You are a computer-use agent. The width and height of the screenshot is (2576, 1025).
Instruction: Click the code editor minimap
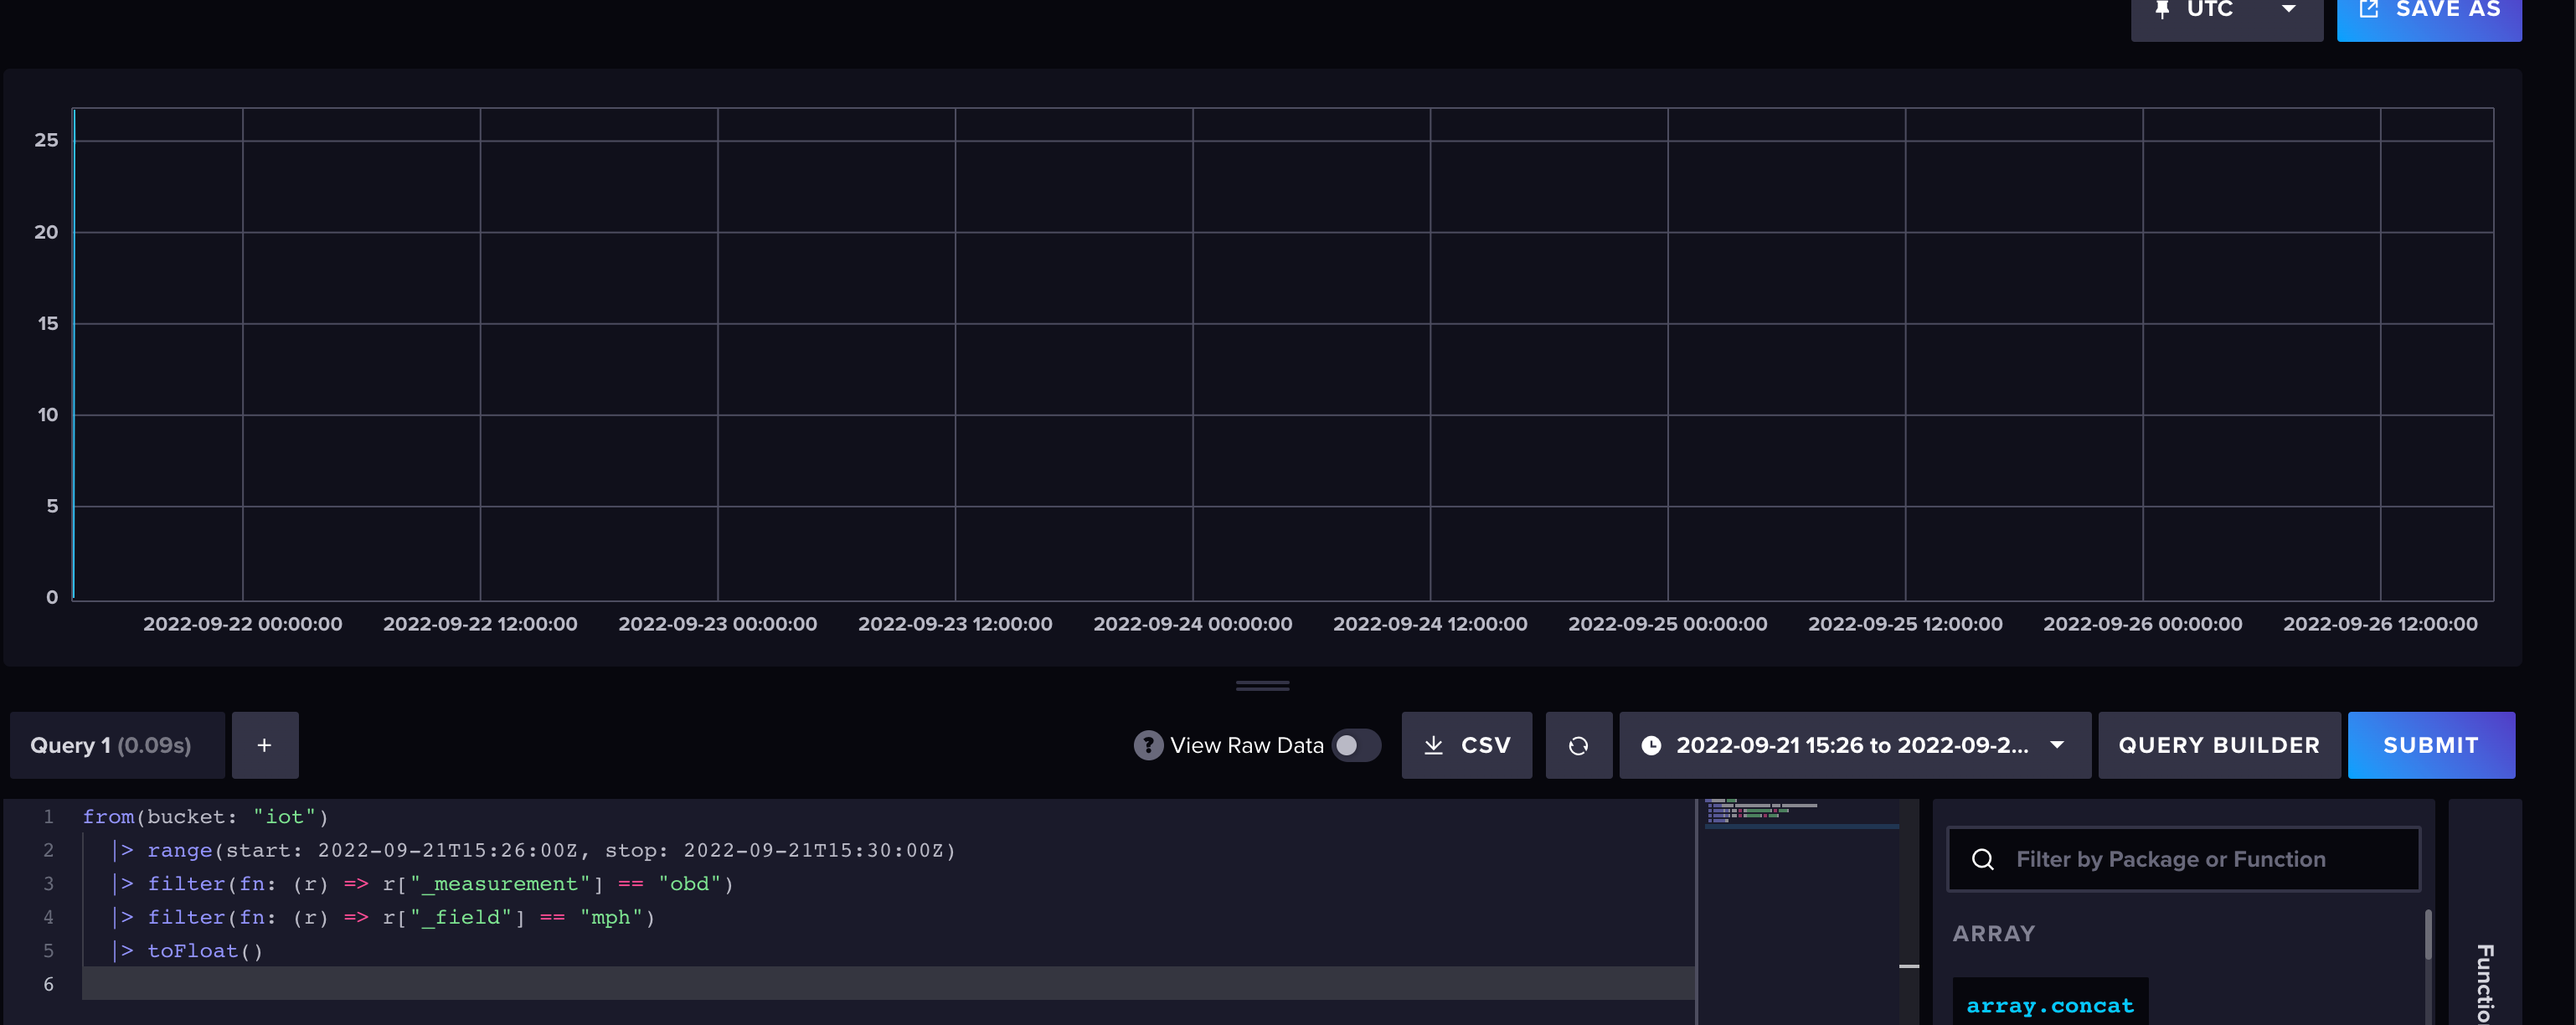point(1800,850)
